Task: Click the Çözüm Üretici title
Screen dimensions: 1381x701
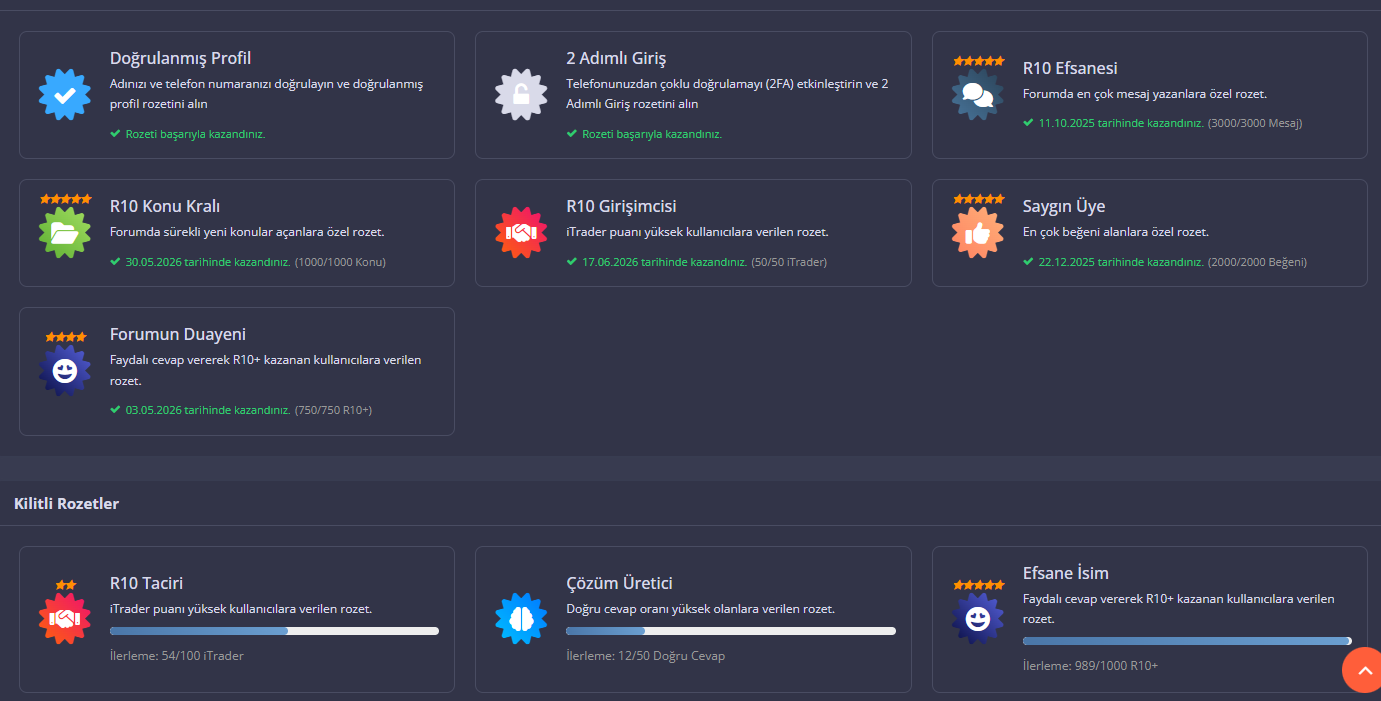Action: tap(619, 582)
